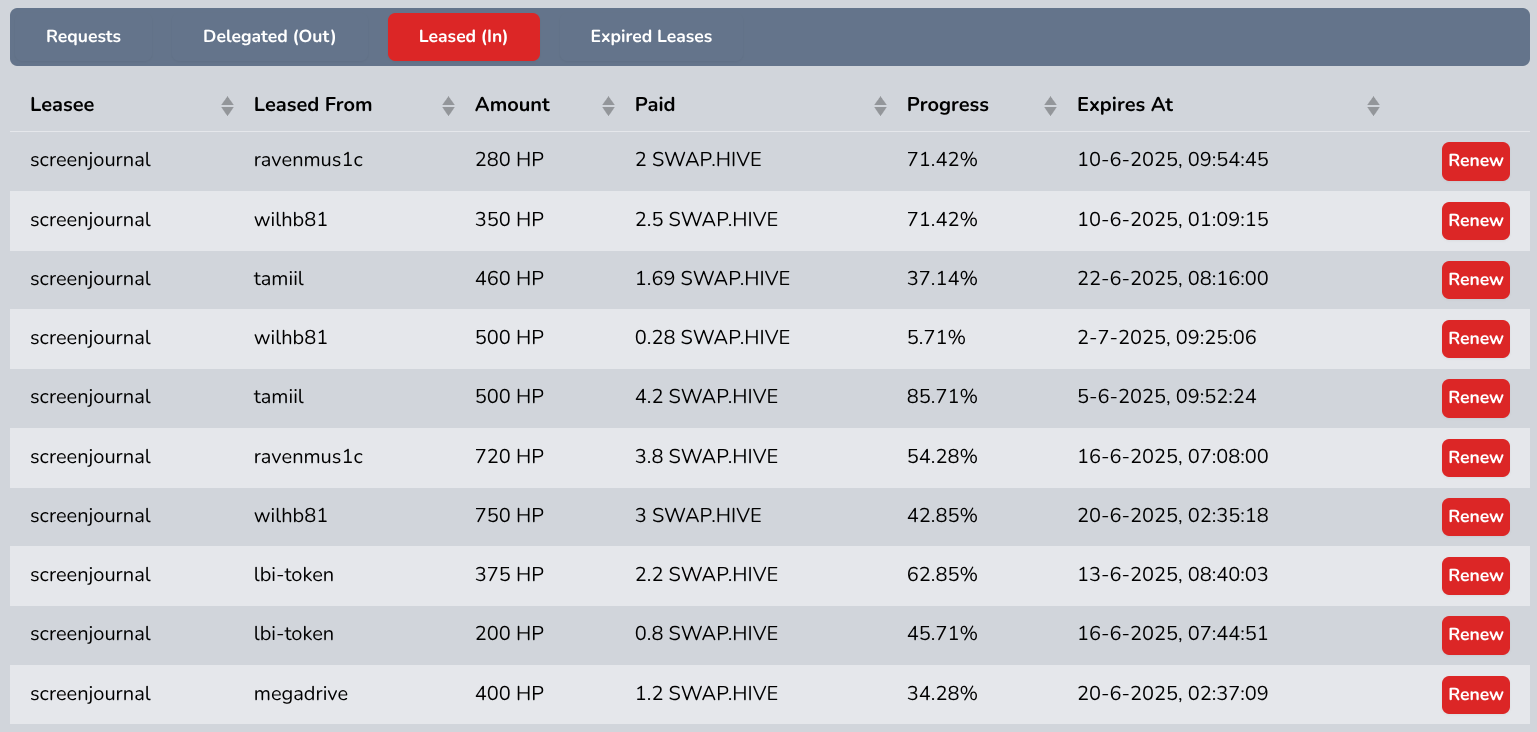Sort by Amount column sort icon

point(608,105)
